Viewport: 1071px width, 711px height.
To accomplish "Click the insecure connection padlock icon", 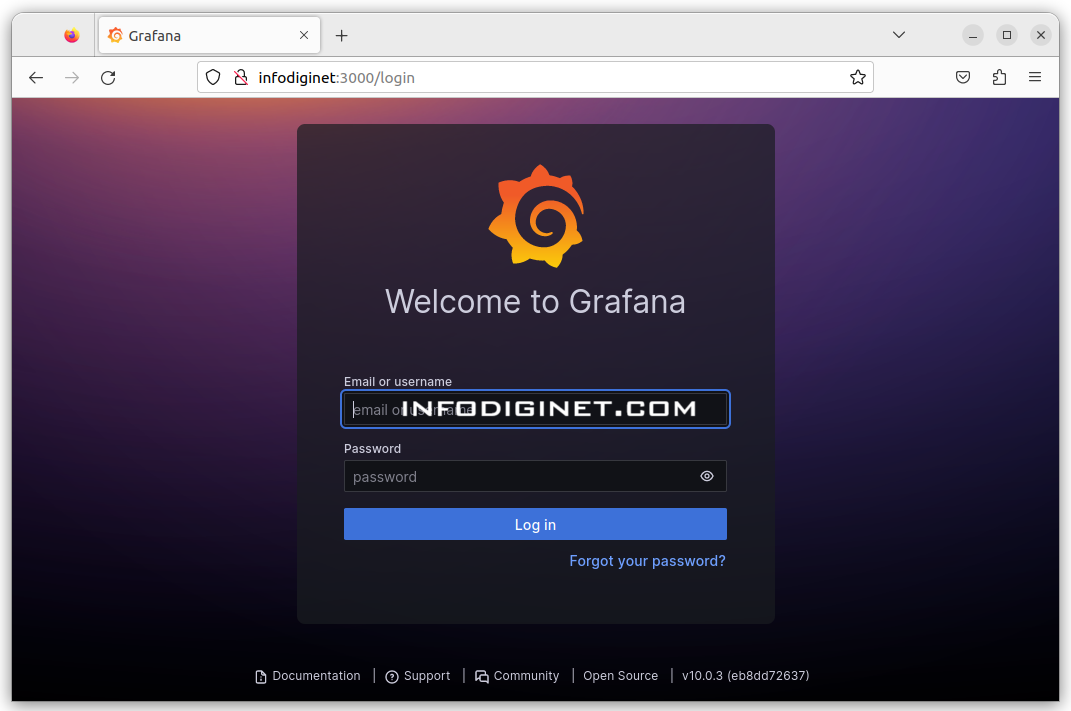I will [240, 78].
